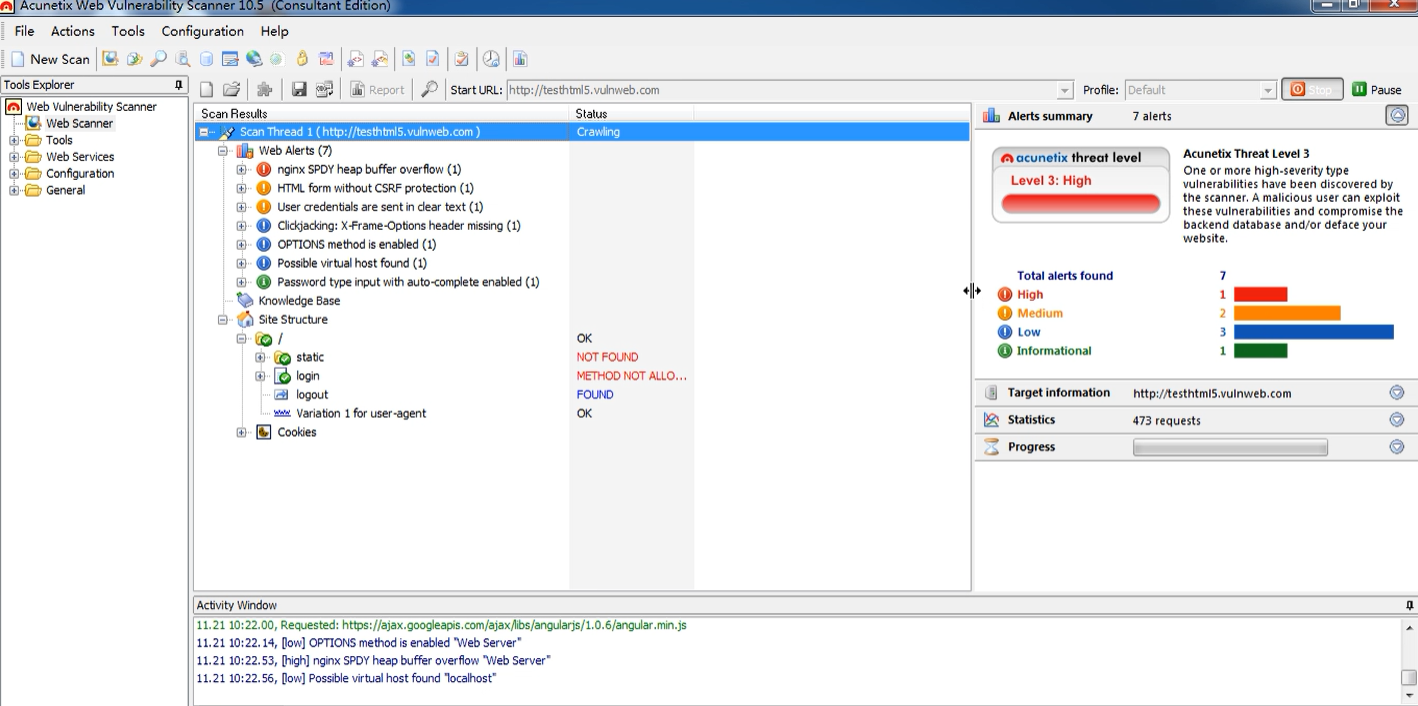Open the Help menu
Image resolution: width=1418 pixels, height=706 pixels.
[274, 31]
